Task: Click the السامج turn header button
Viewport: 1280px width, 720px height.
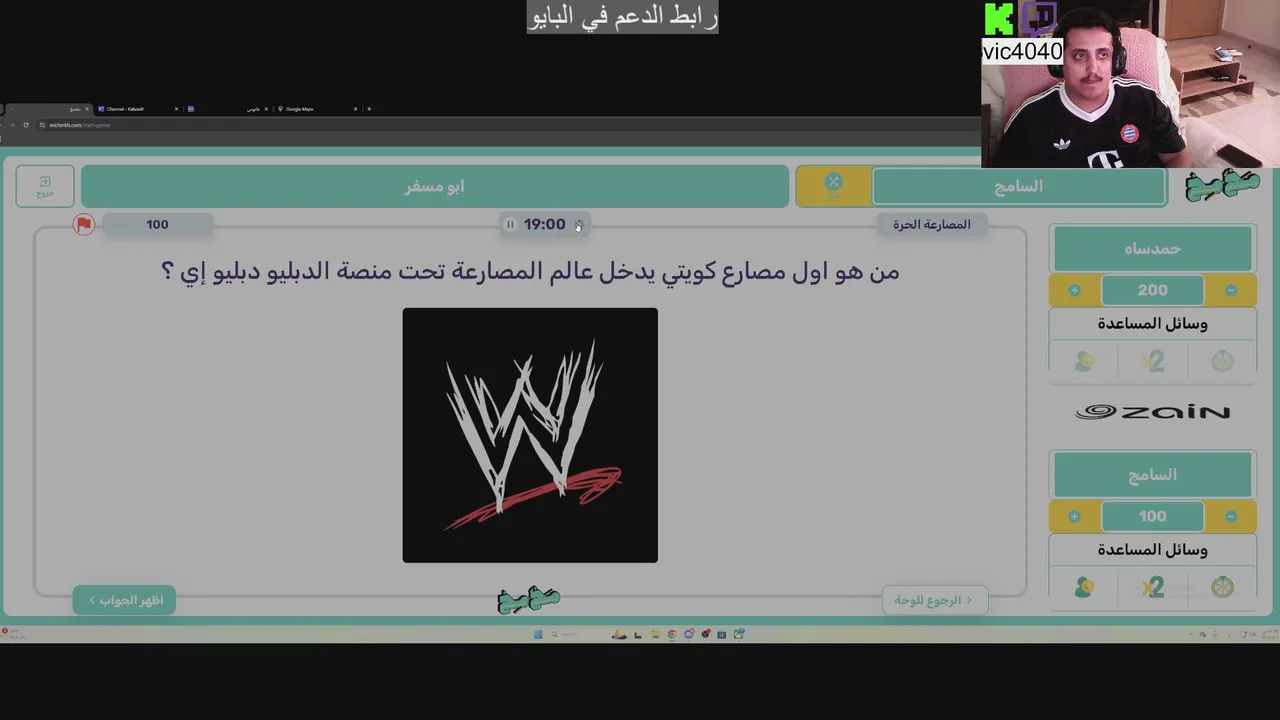Action: (1018, 186)
